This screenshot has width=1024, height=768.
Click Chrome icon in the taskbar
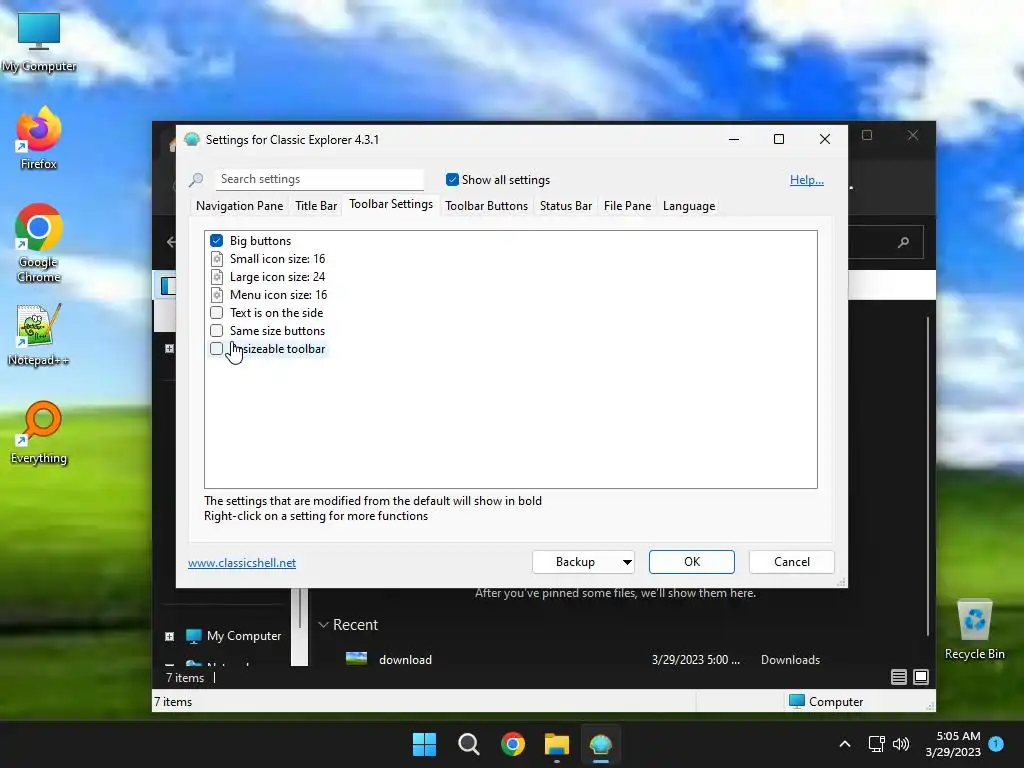click(x=513, y=744)
